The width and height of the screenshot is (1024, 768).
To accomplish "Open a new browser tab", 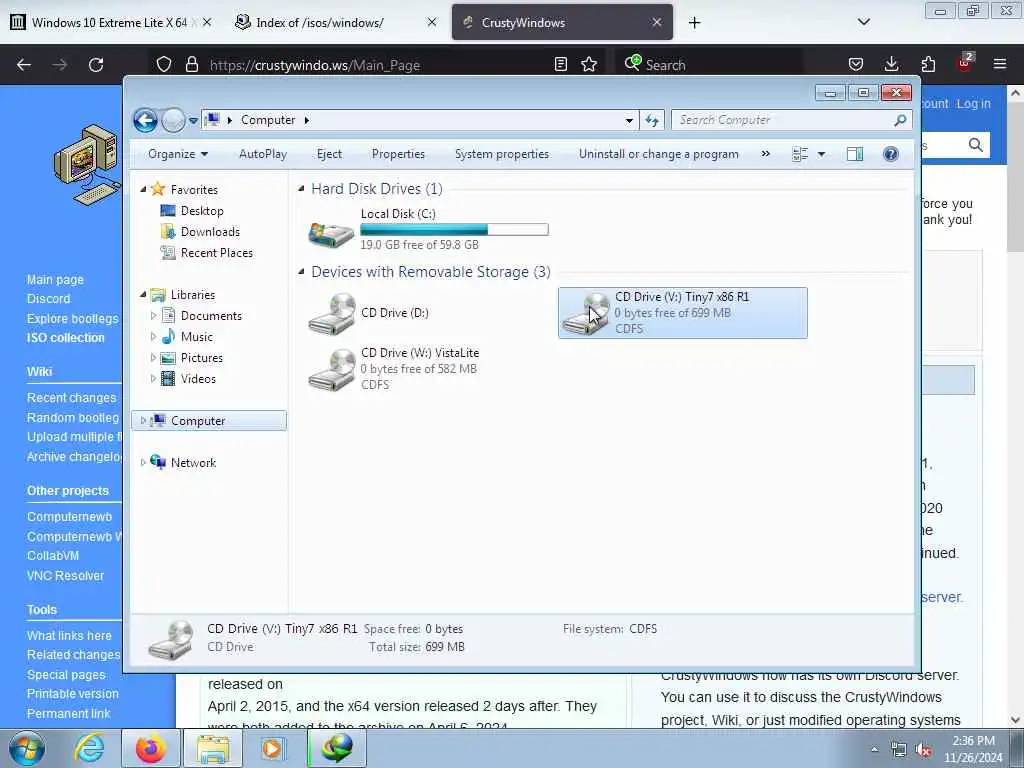I will (x=694, y=23).
